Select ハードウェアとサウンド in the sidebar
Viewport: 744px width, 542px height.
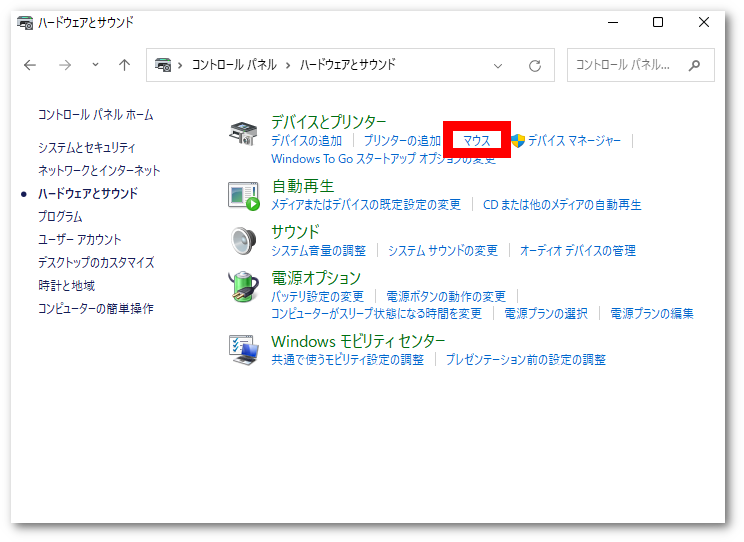(x=88, y=194)
